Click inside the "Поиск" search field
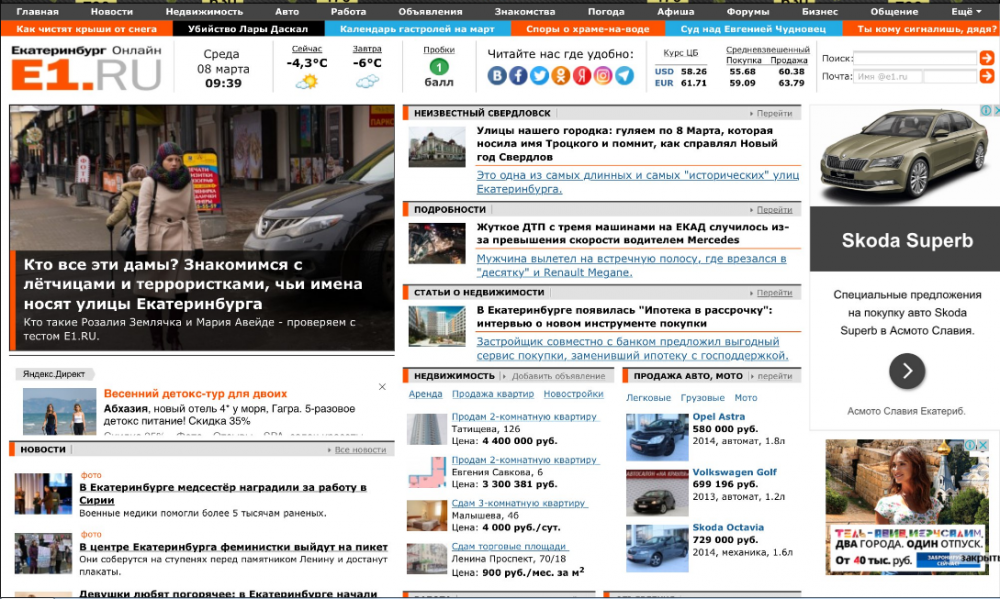This screenshot has width=1000, height=599. [x=915, y=58]
